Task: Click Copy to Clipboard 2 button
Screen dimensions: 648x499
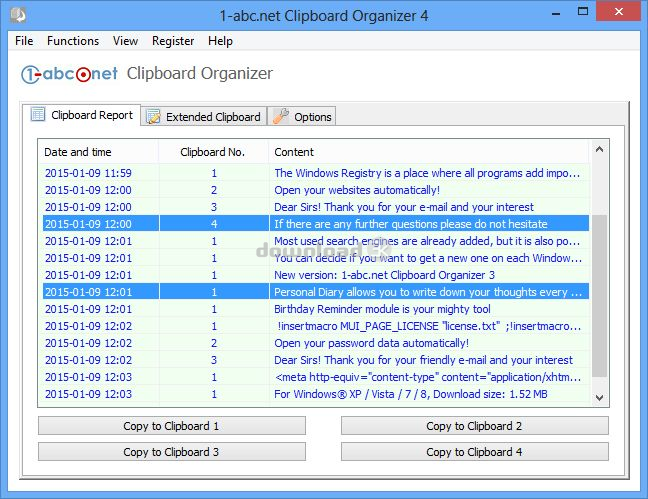Action: (x=474, y=426)
